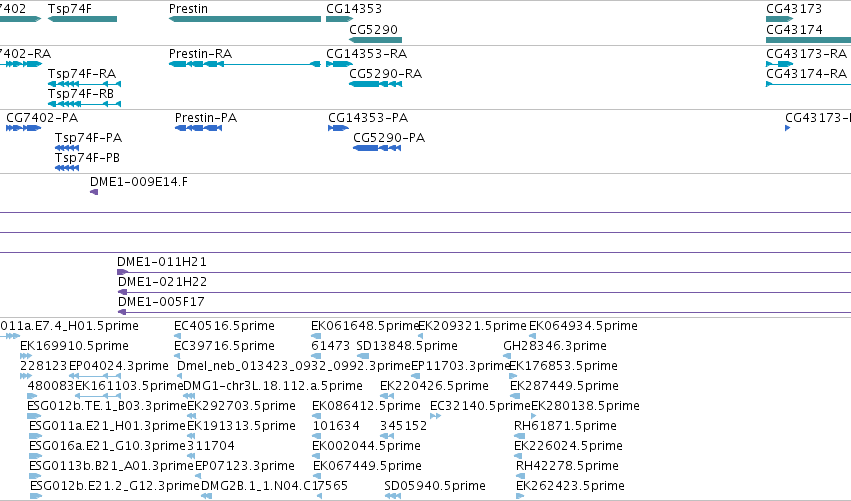The width and height of the screenshot is (851, 501).
Task: Open EST EP07123.3prime
Action: pos(244,466)
